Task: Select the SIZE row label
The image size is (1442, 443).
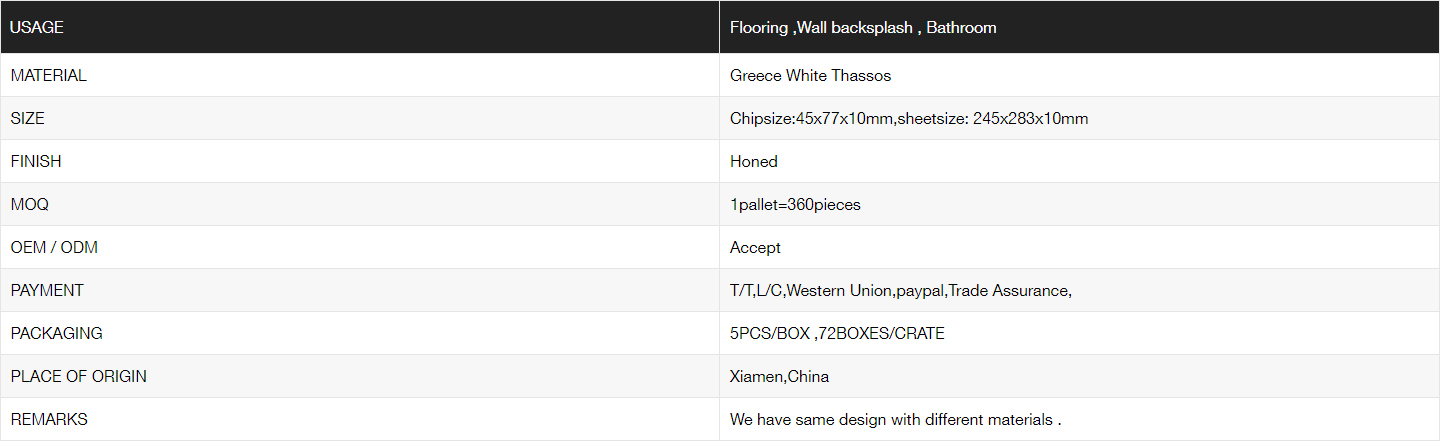Action: (x=28, y=118)
